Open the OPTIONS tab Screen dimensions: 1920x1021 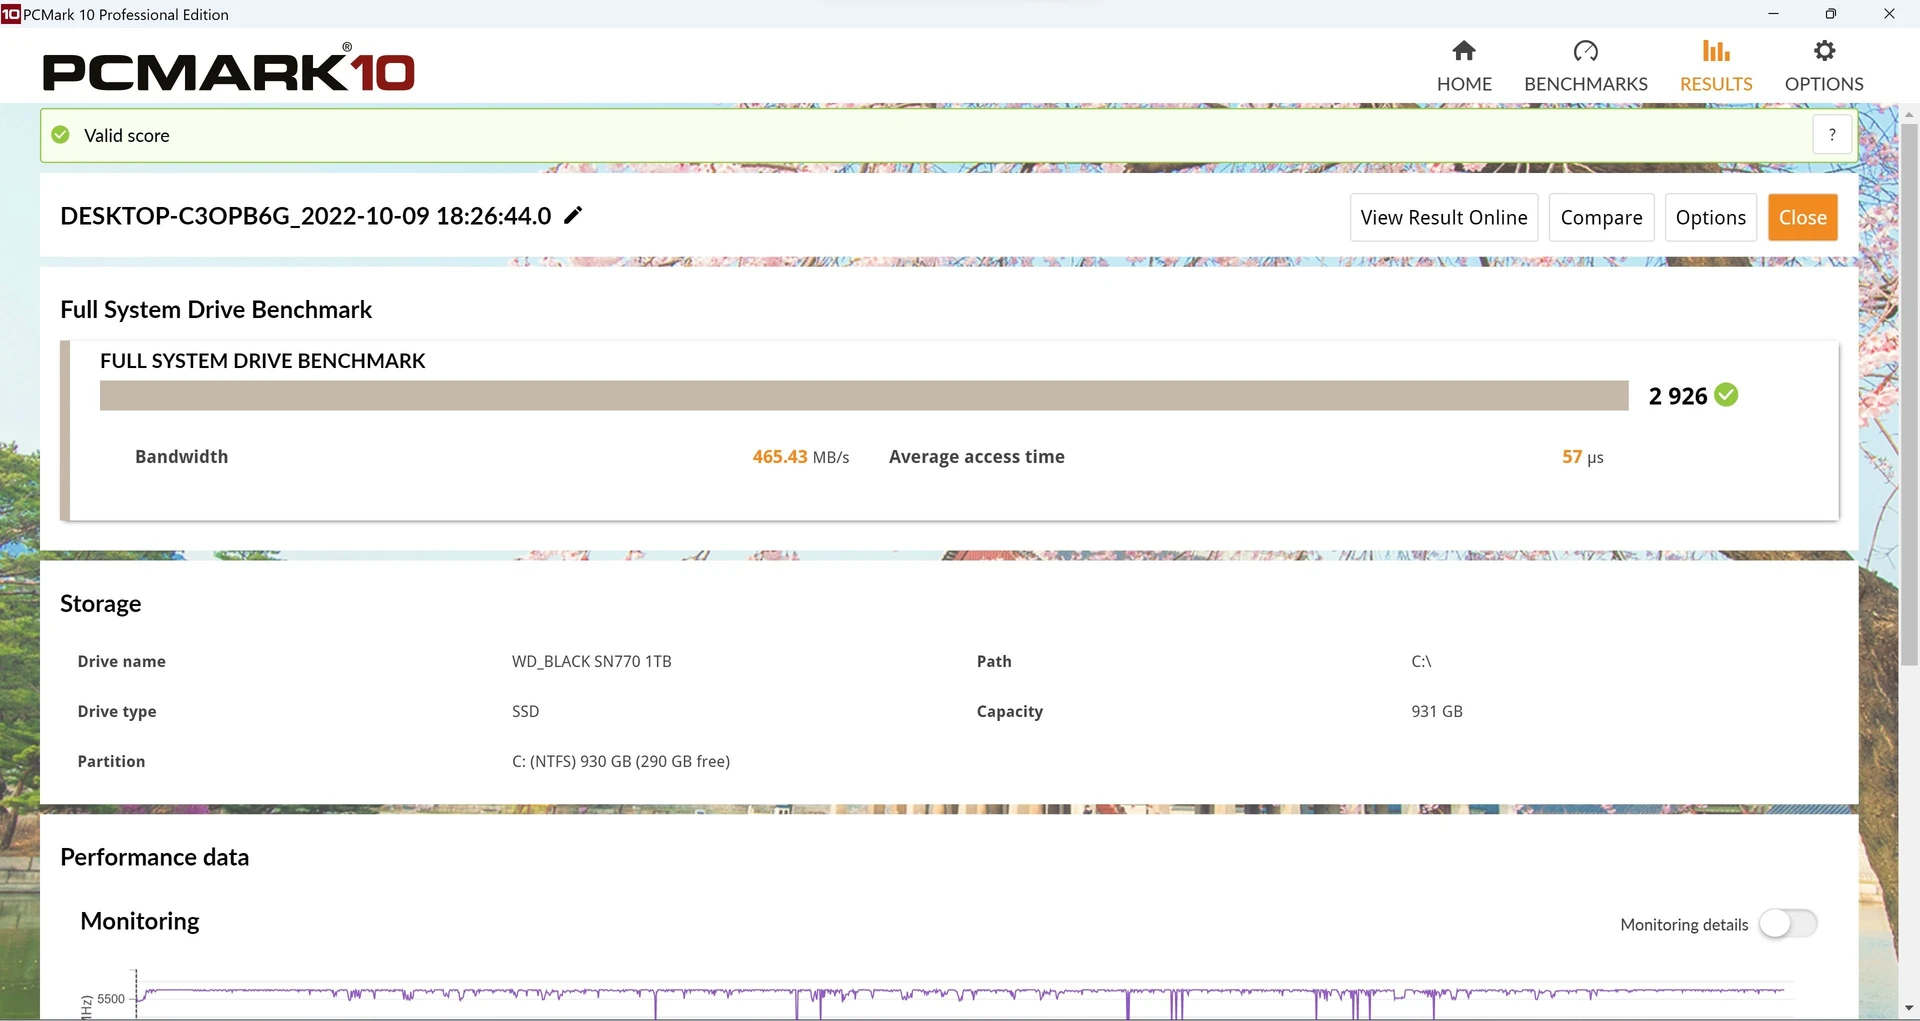tap(1824, 67)
